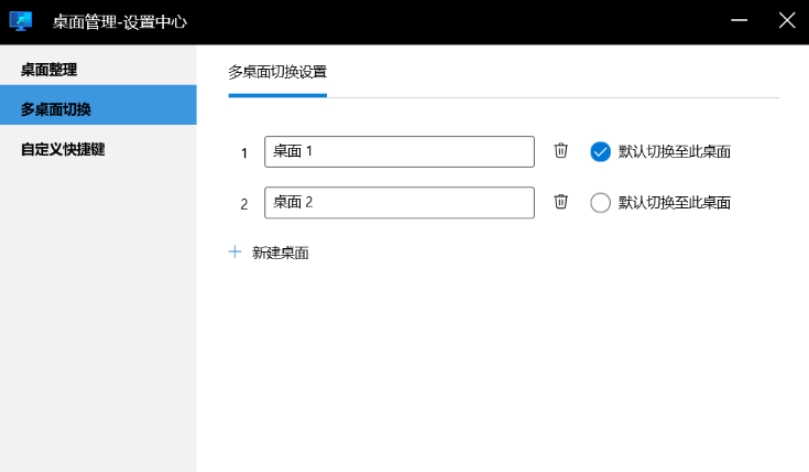Select 多桌面切换 in the sidebar
The image size is (809, 472).
[56, 109]
